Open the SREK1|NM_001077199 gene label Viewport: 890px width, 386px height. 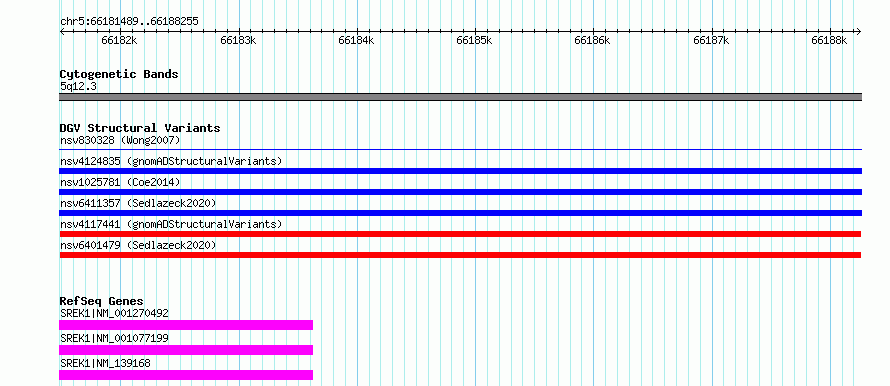click(114, 338)
